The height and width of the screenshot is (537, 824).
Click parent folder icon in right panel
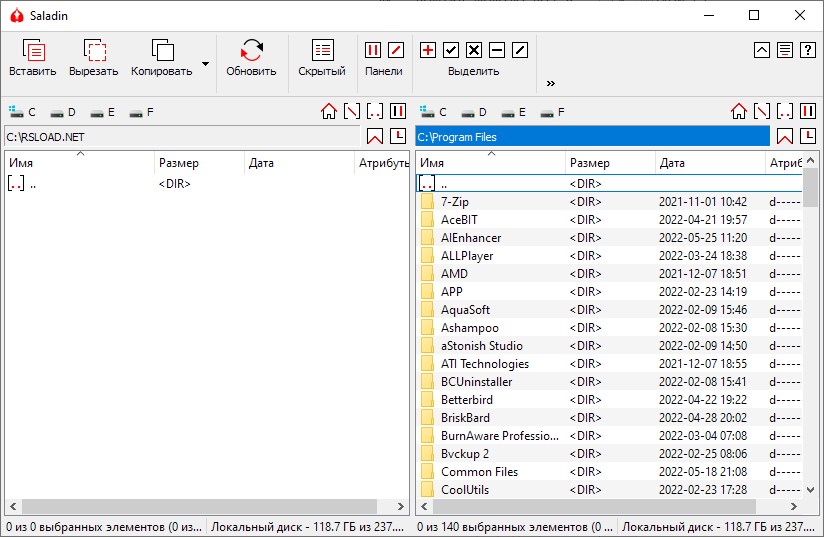click(785, 111)
